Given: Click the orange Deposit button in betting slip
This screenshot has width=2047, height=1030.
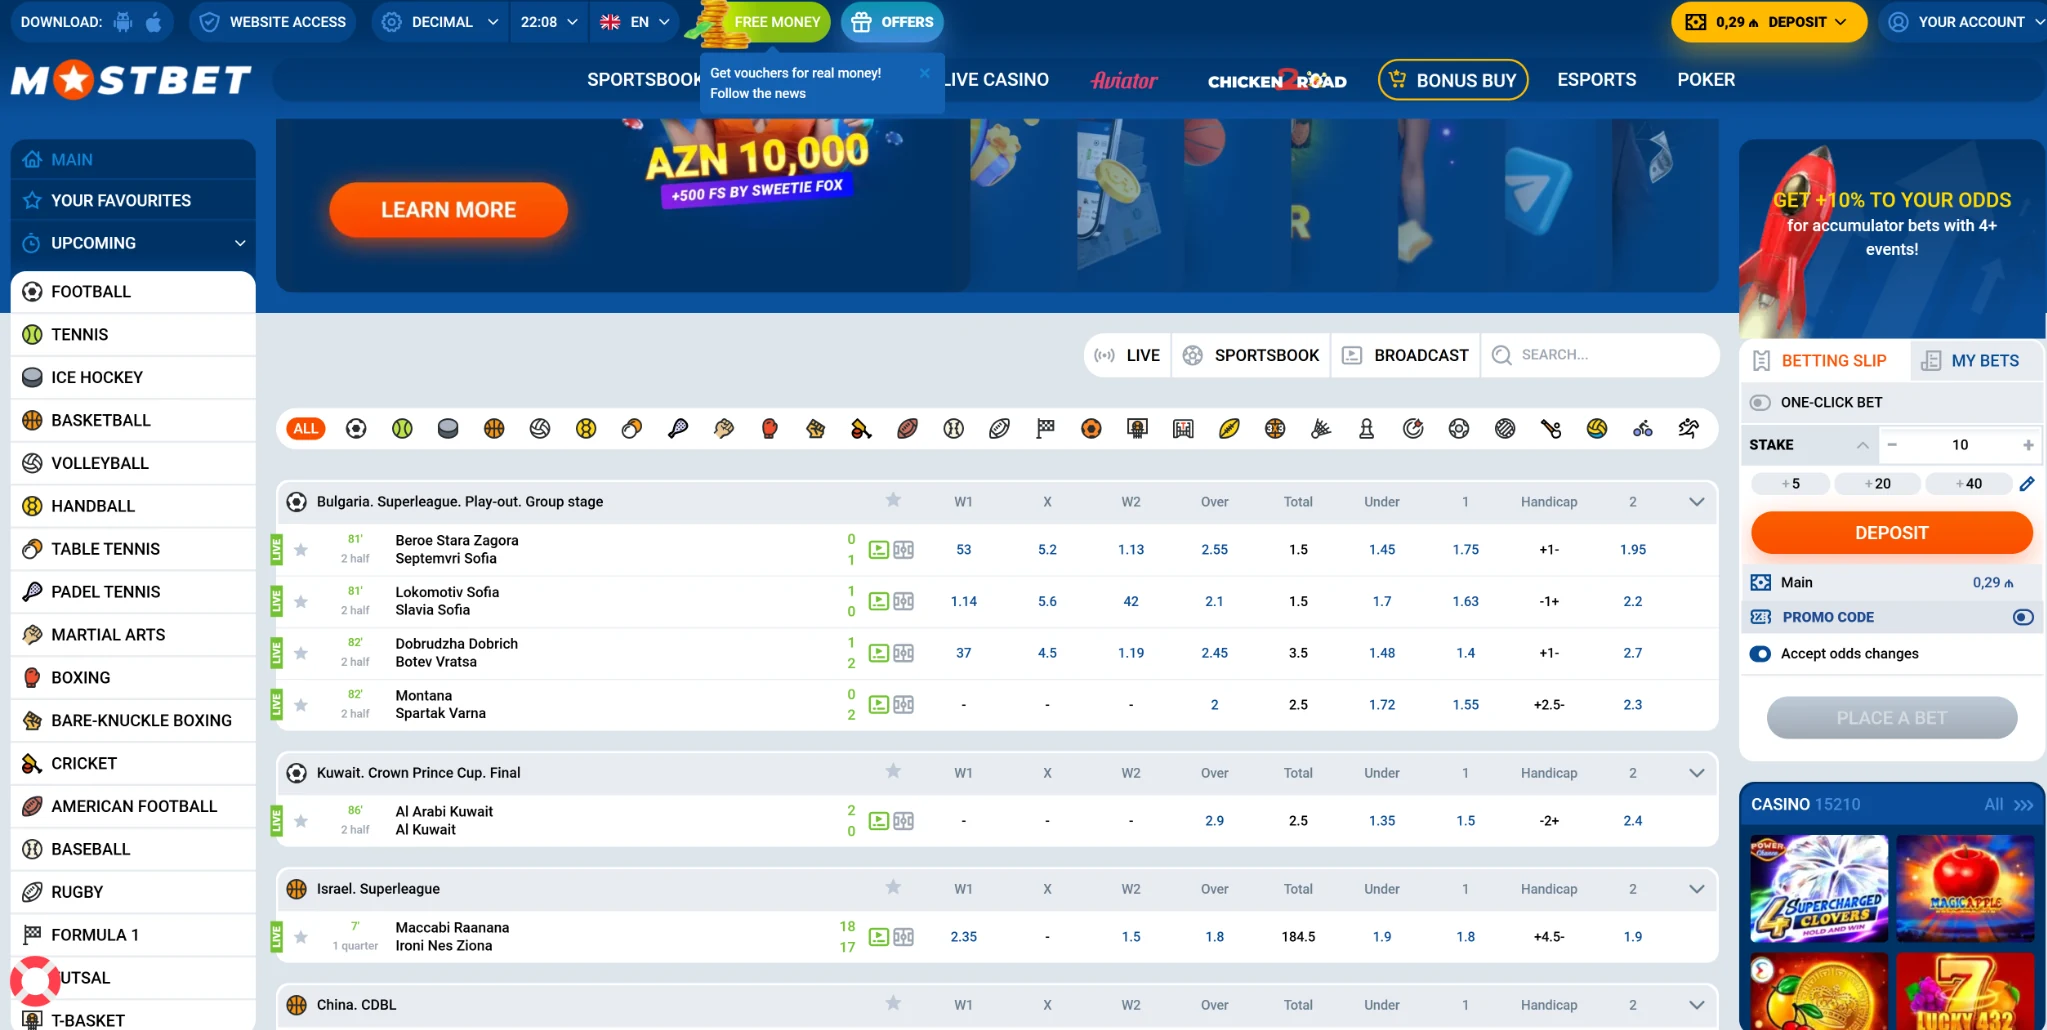Looking at the screenshot, I should pos(1891,533).
